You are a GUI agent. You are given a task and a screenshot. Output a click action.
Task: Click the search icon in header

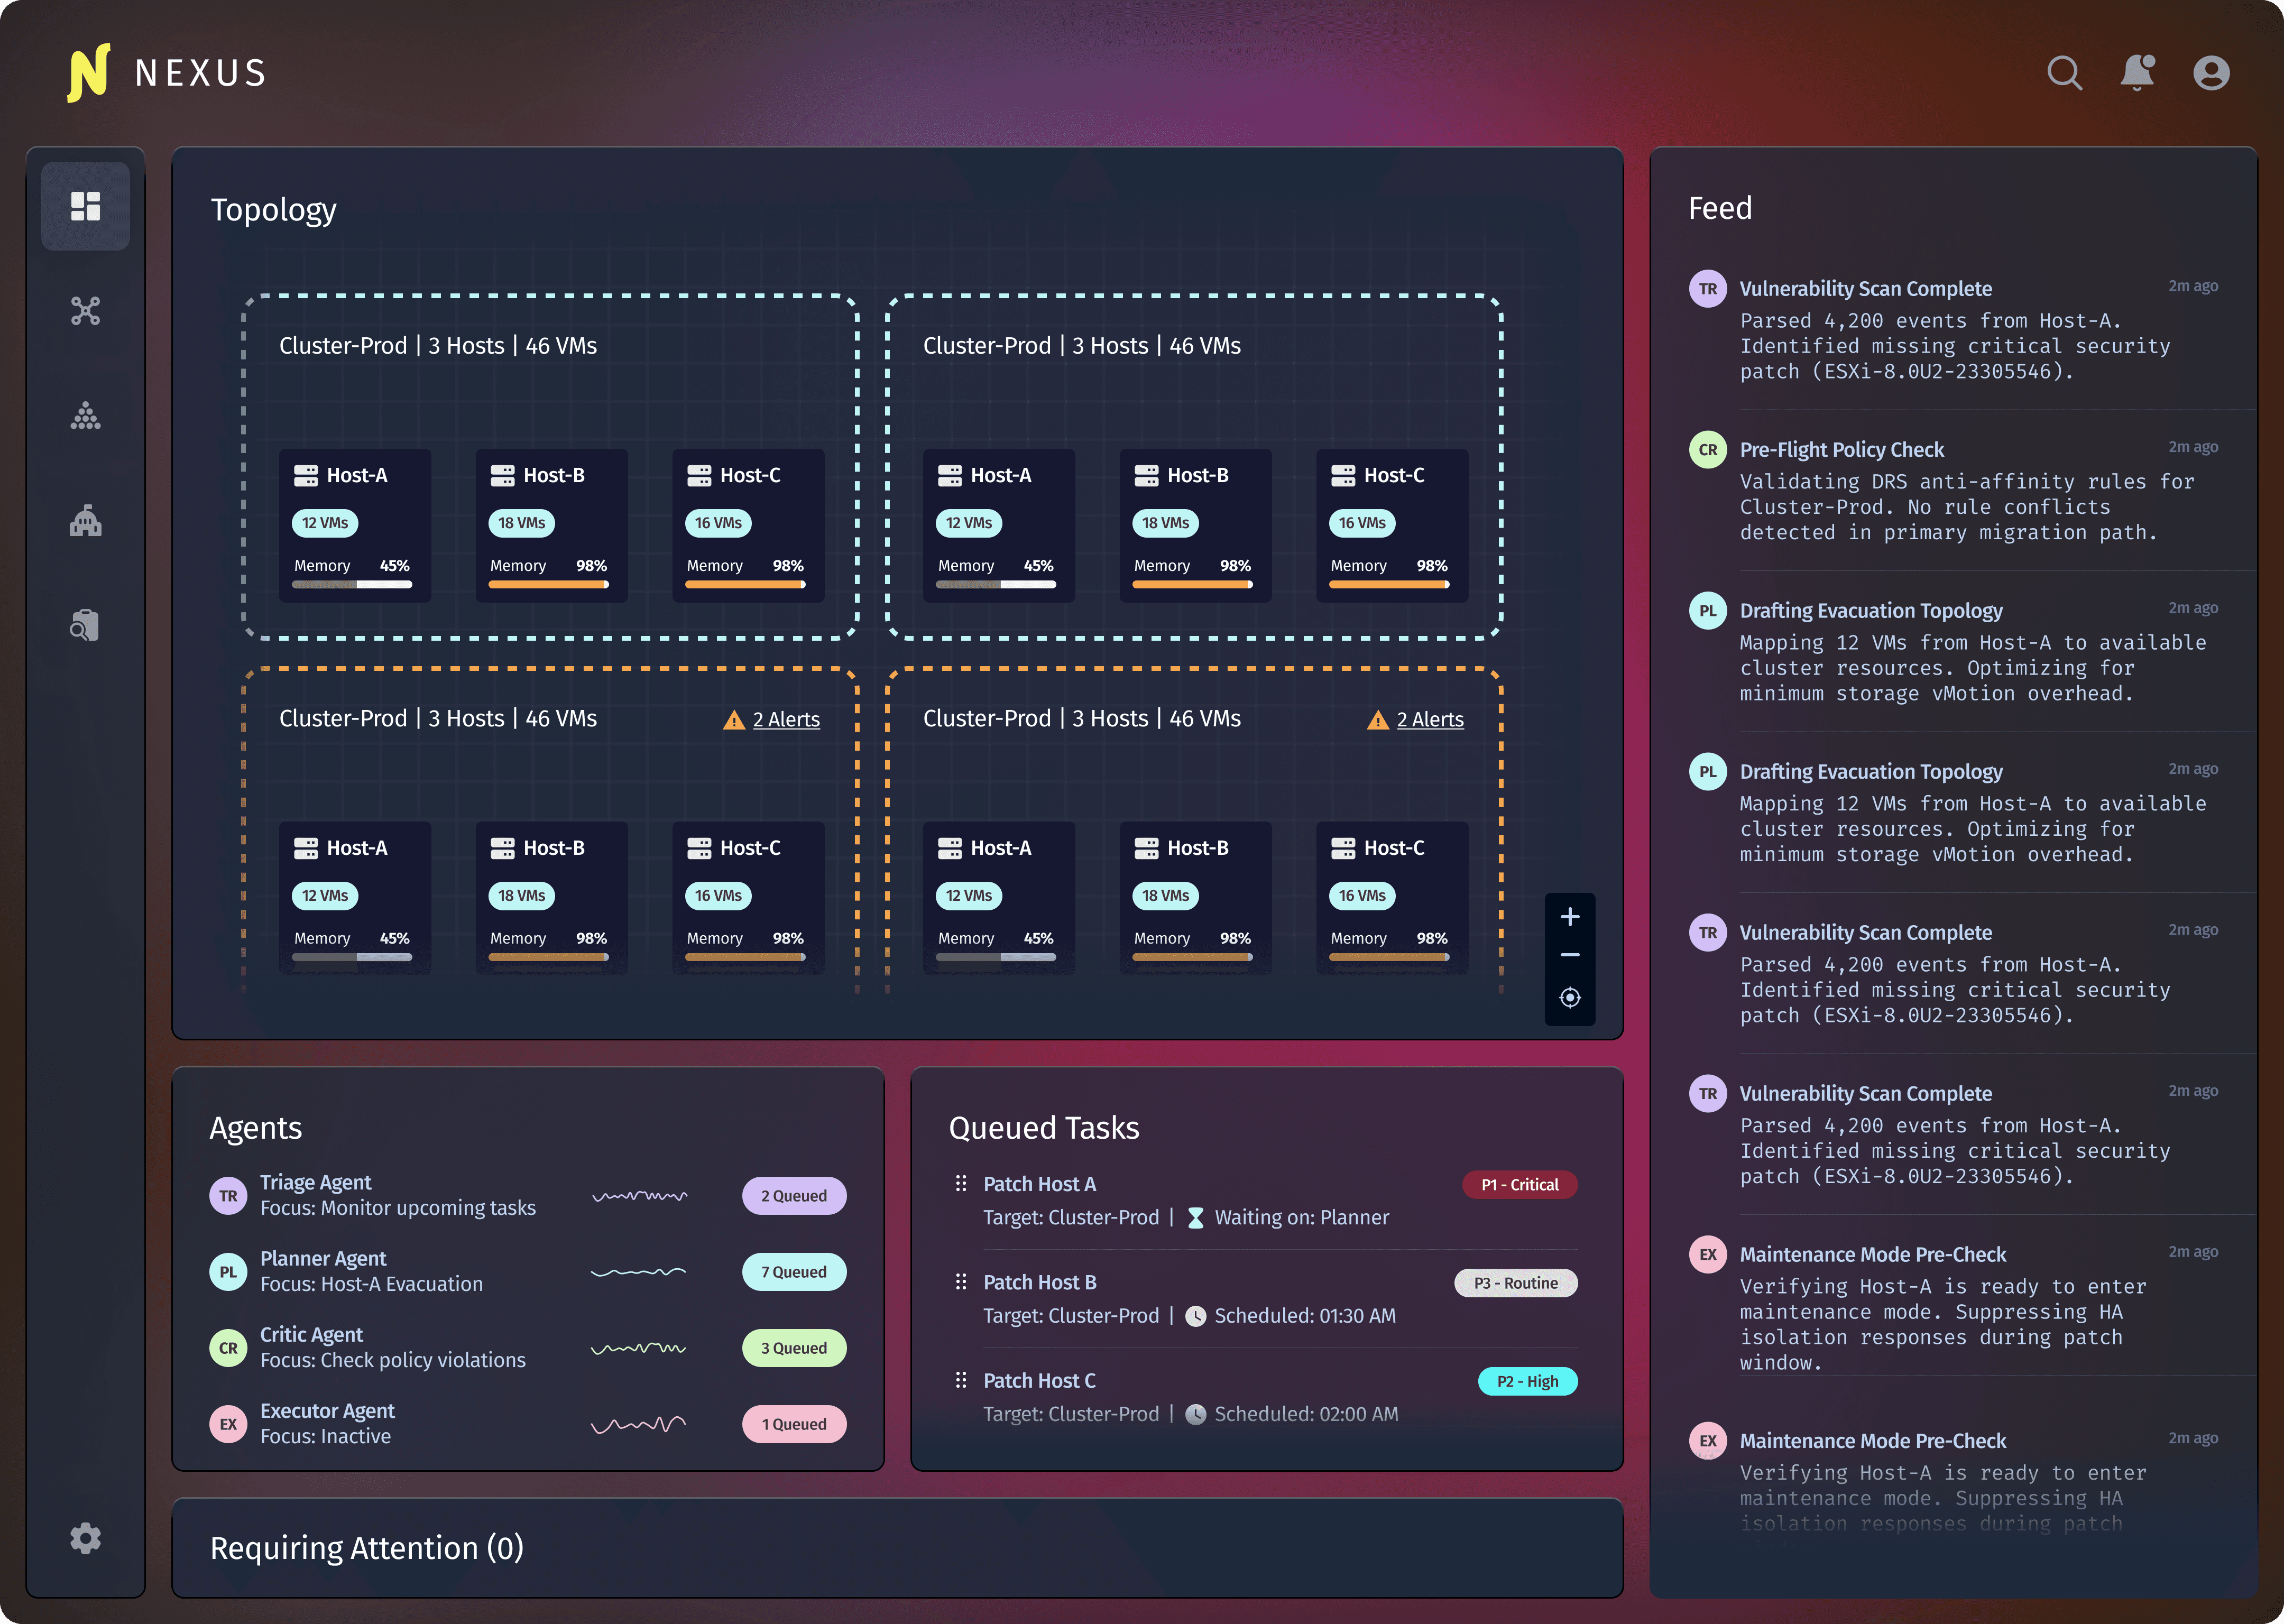[2064, 73]
